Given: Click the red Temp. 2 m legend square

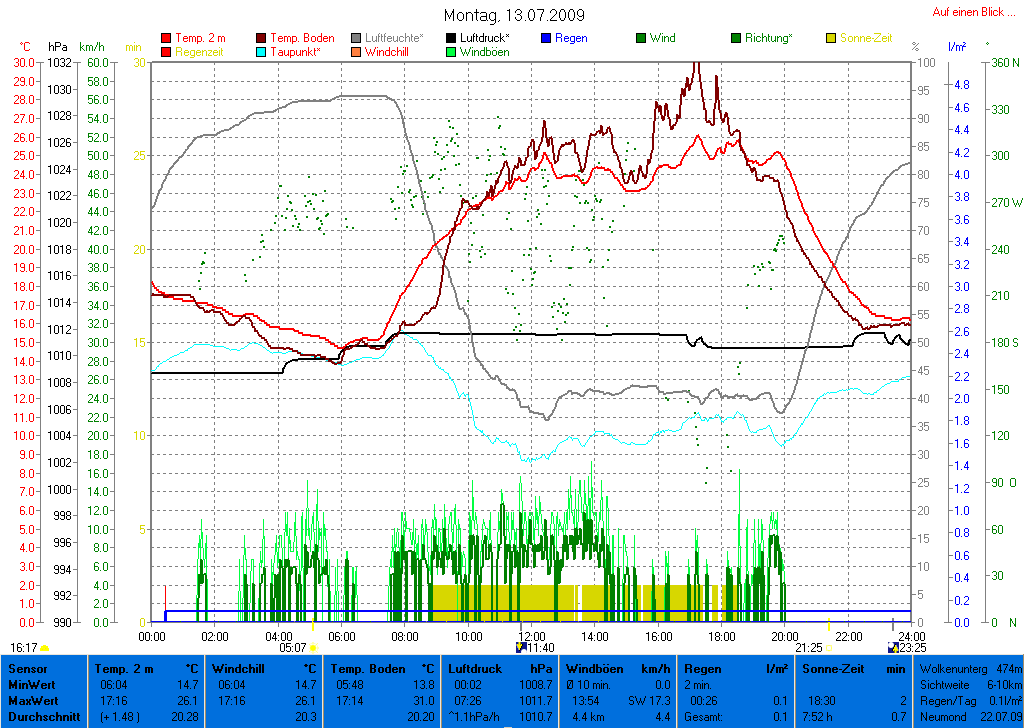Looking at the screenshot, I should coord(166,38).
